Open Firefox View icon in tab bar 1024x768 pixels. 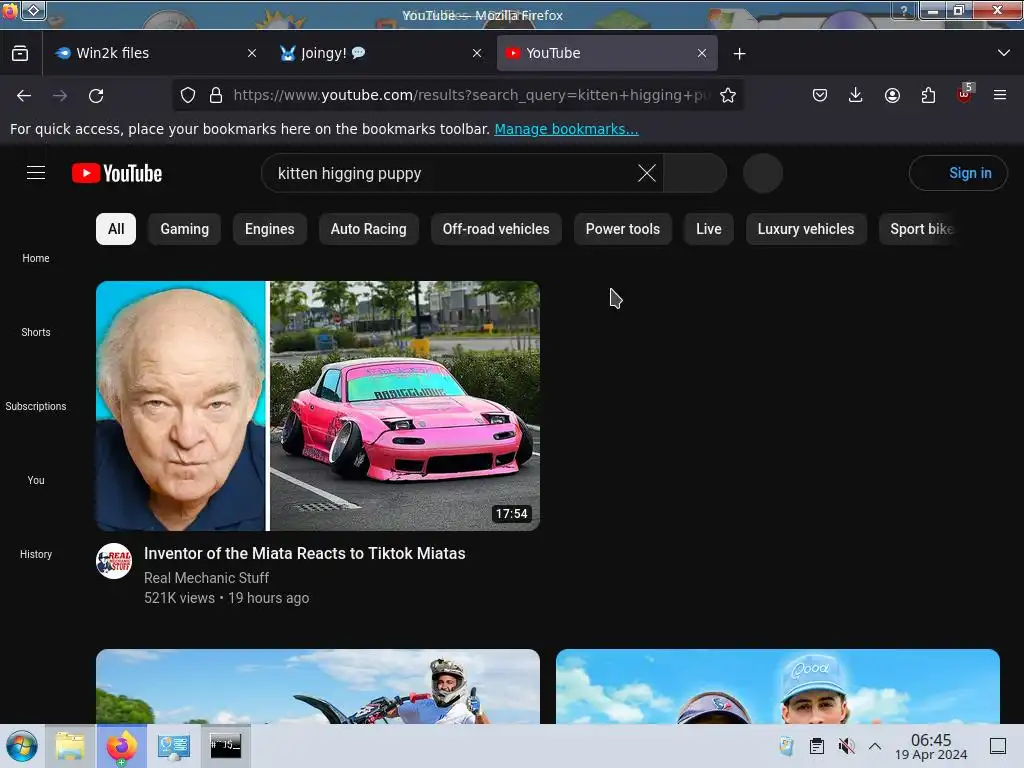[x=20, y=54]
